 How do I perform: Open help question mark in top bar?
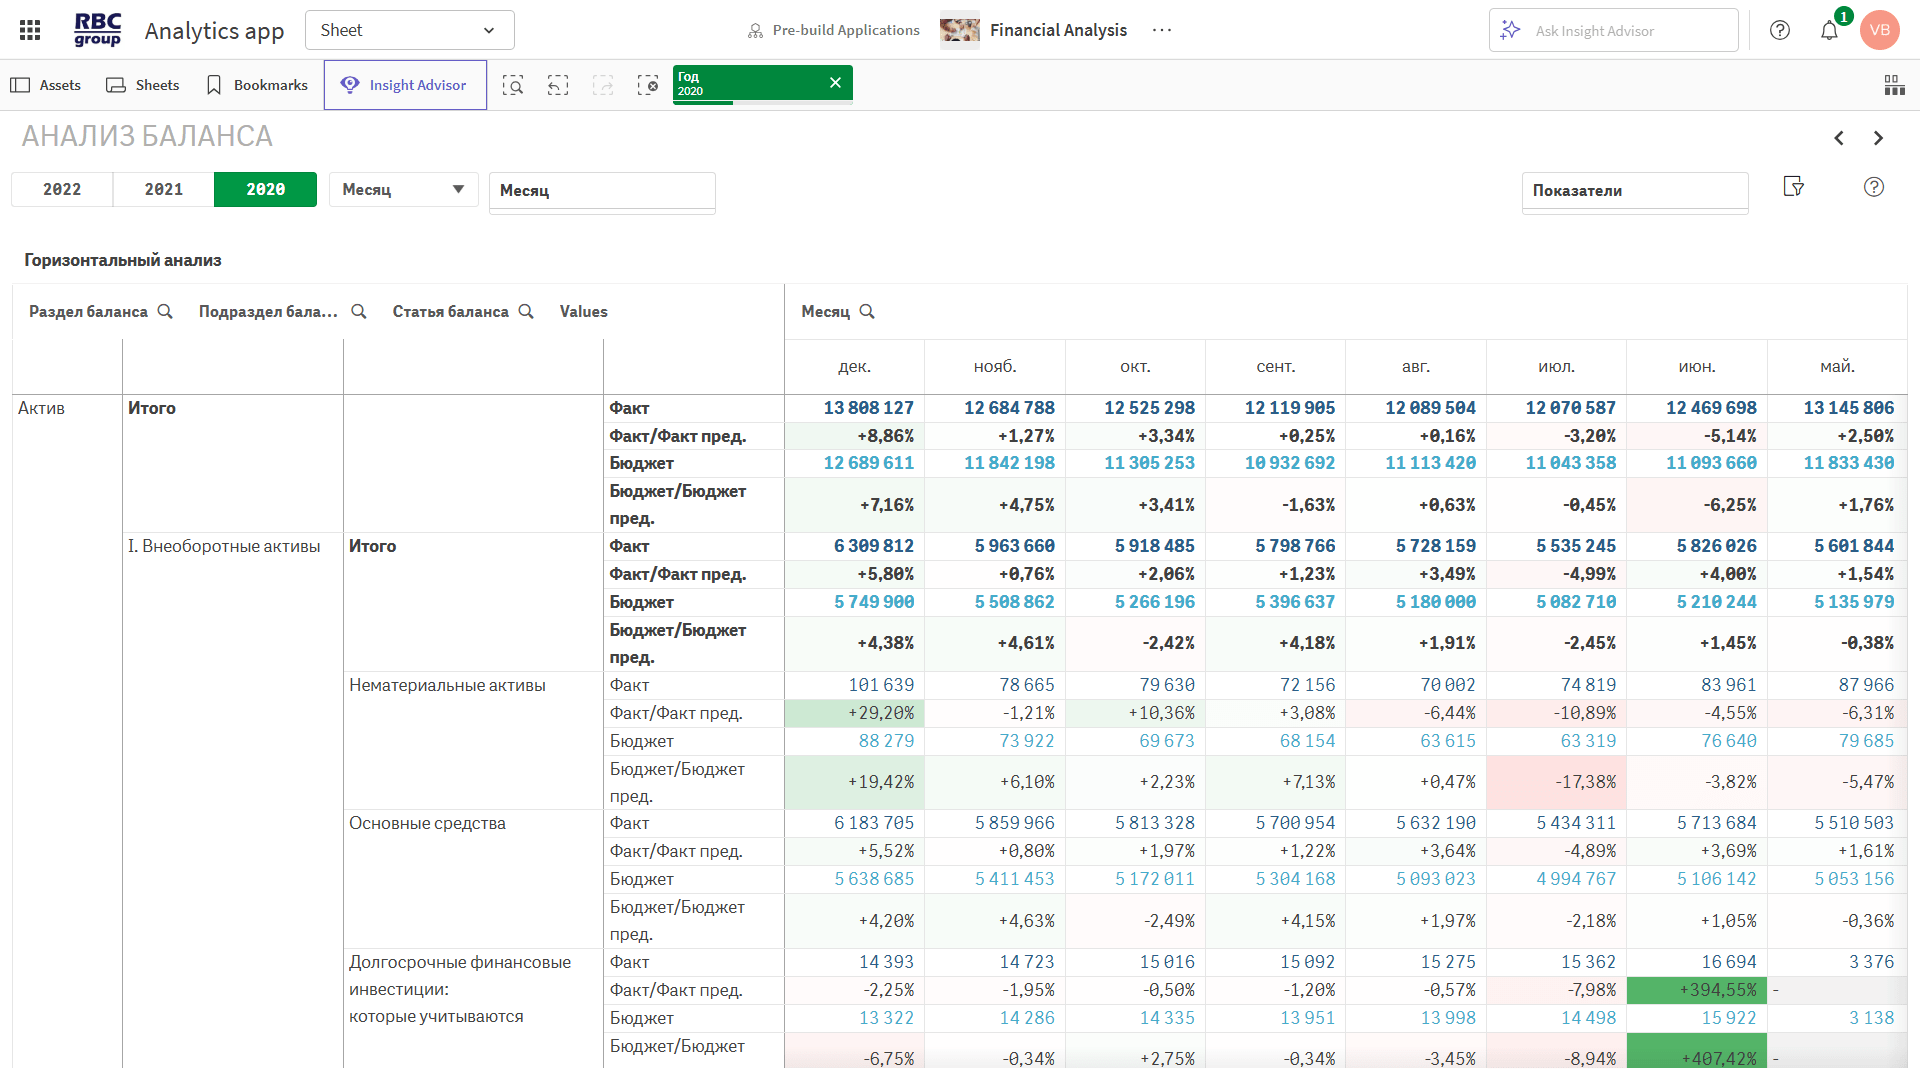point(1780,30)
